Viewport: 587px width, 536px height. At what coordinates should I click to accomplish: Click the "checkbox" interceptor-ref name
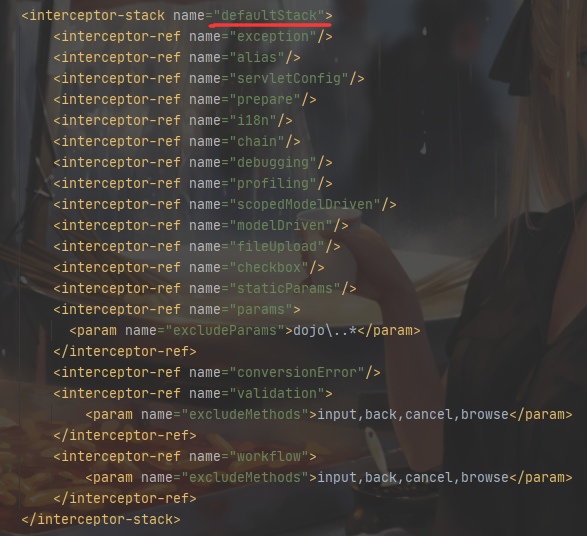269,267
